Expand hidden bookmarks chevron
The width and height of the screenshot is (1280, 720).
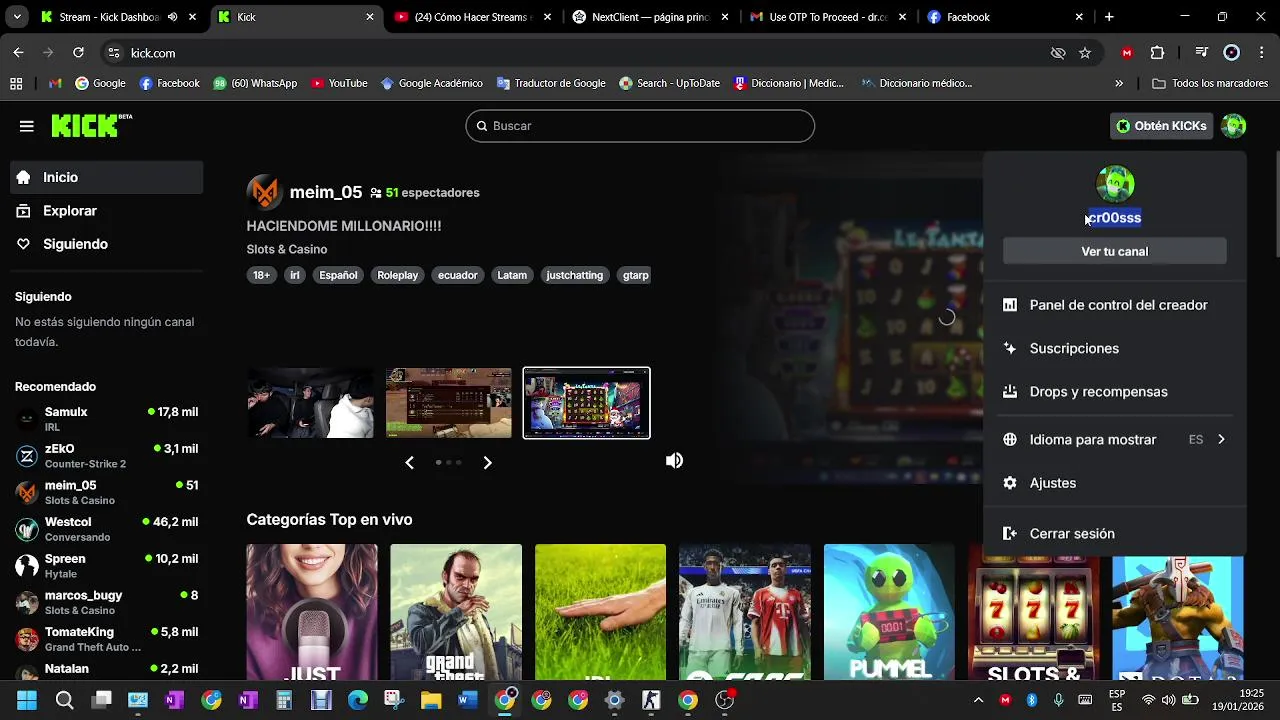click(x=1119, y=83)
